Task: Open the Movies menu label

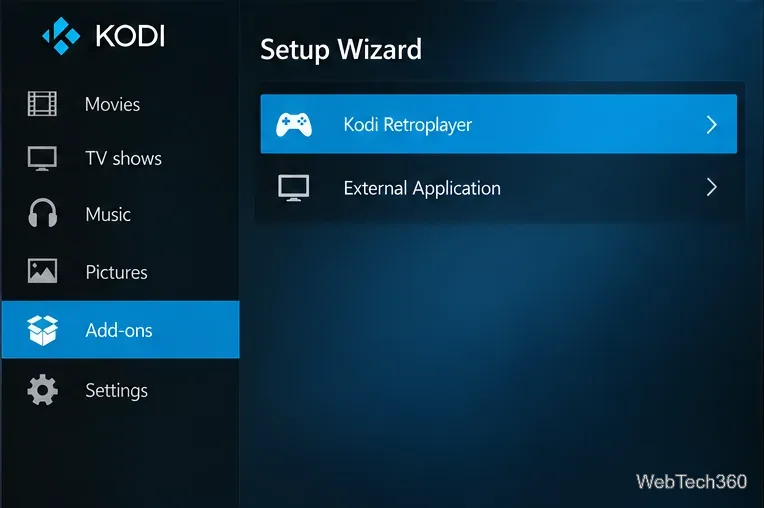Action: 113,104
